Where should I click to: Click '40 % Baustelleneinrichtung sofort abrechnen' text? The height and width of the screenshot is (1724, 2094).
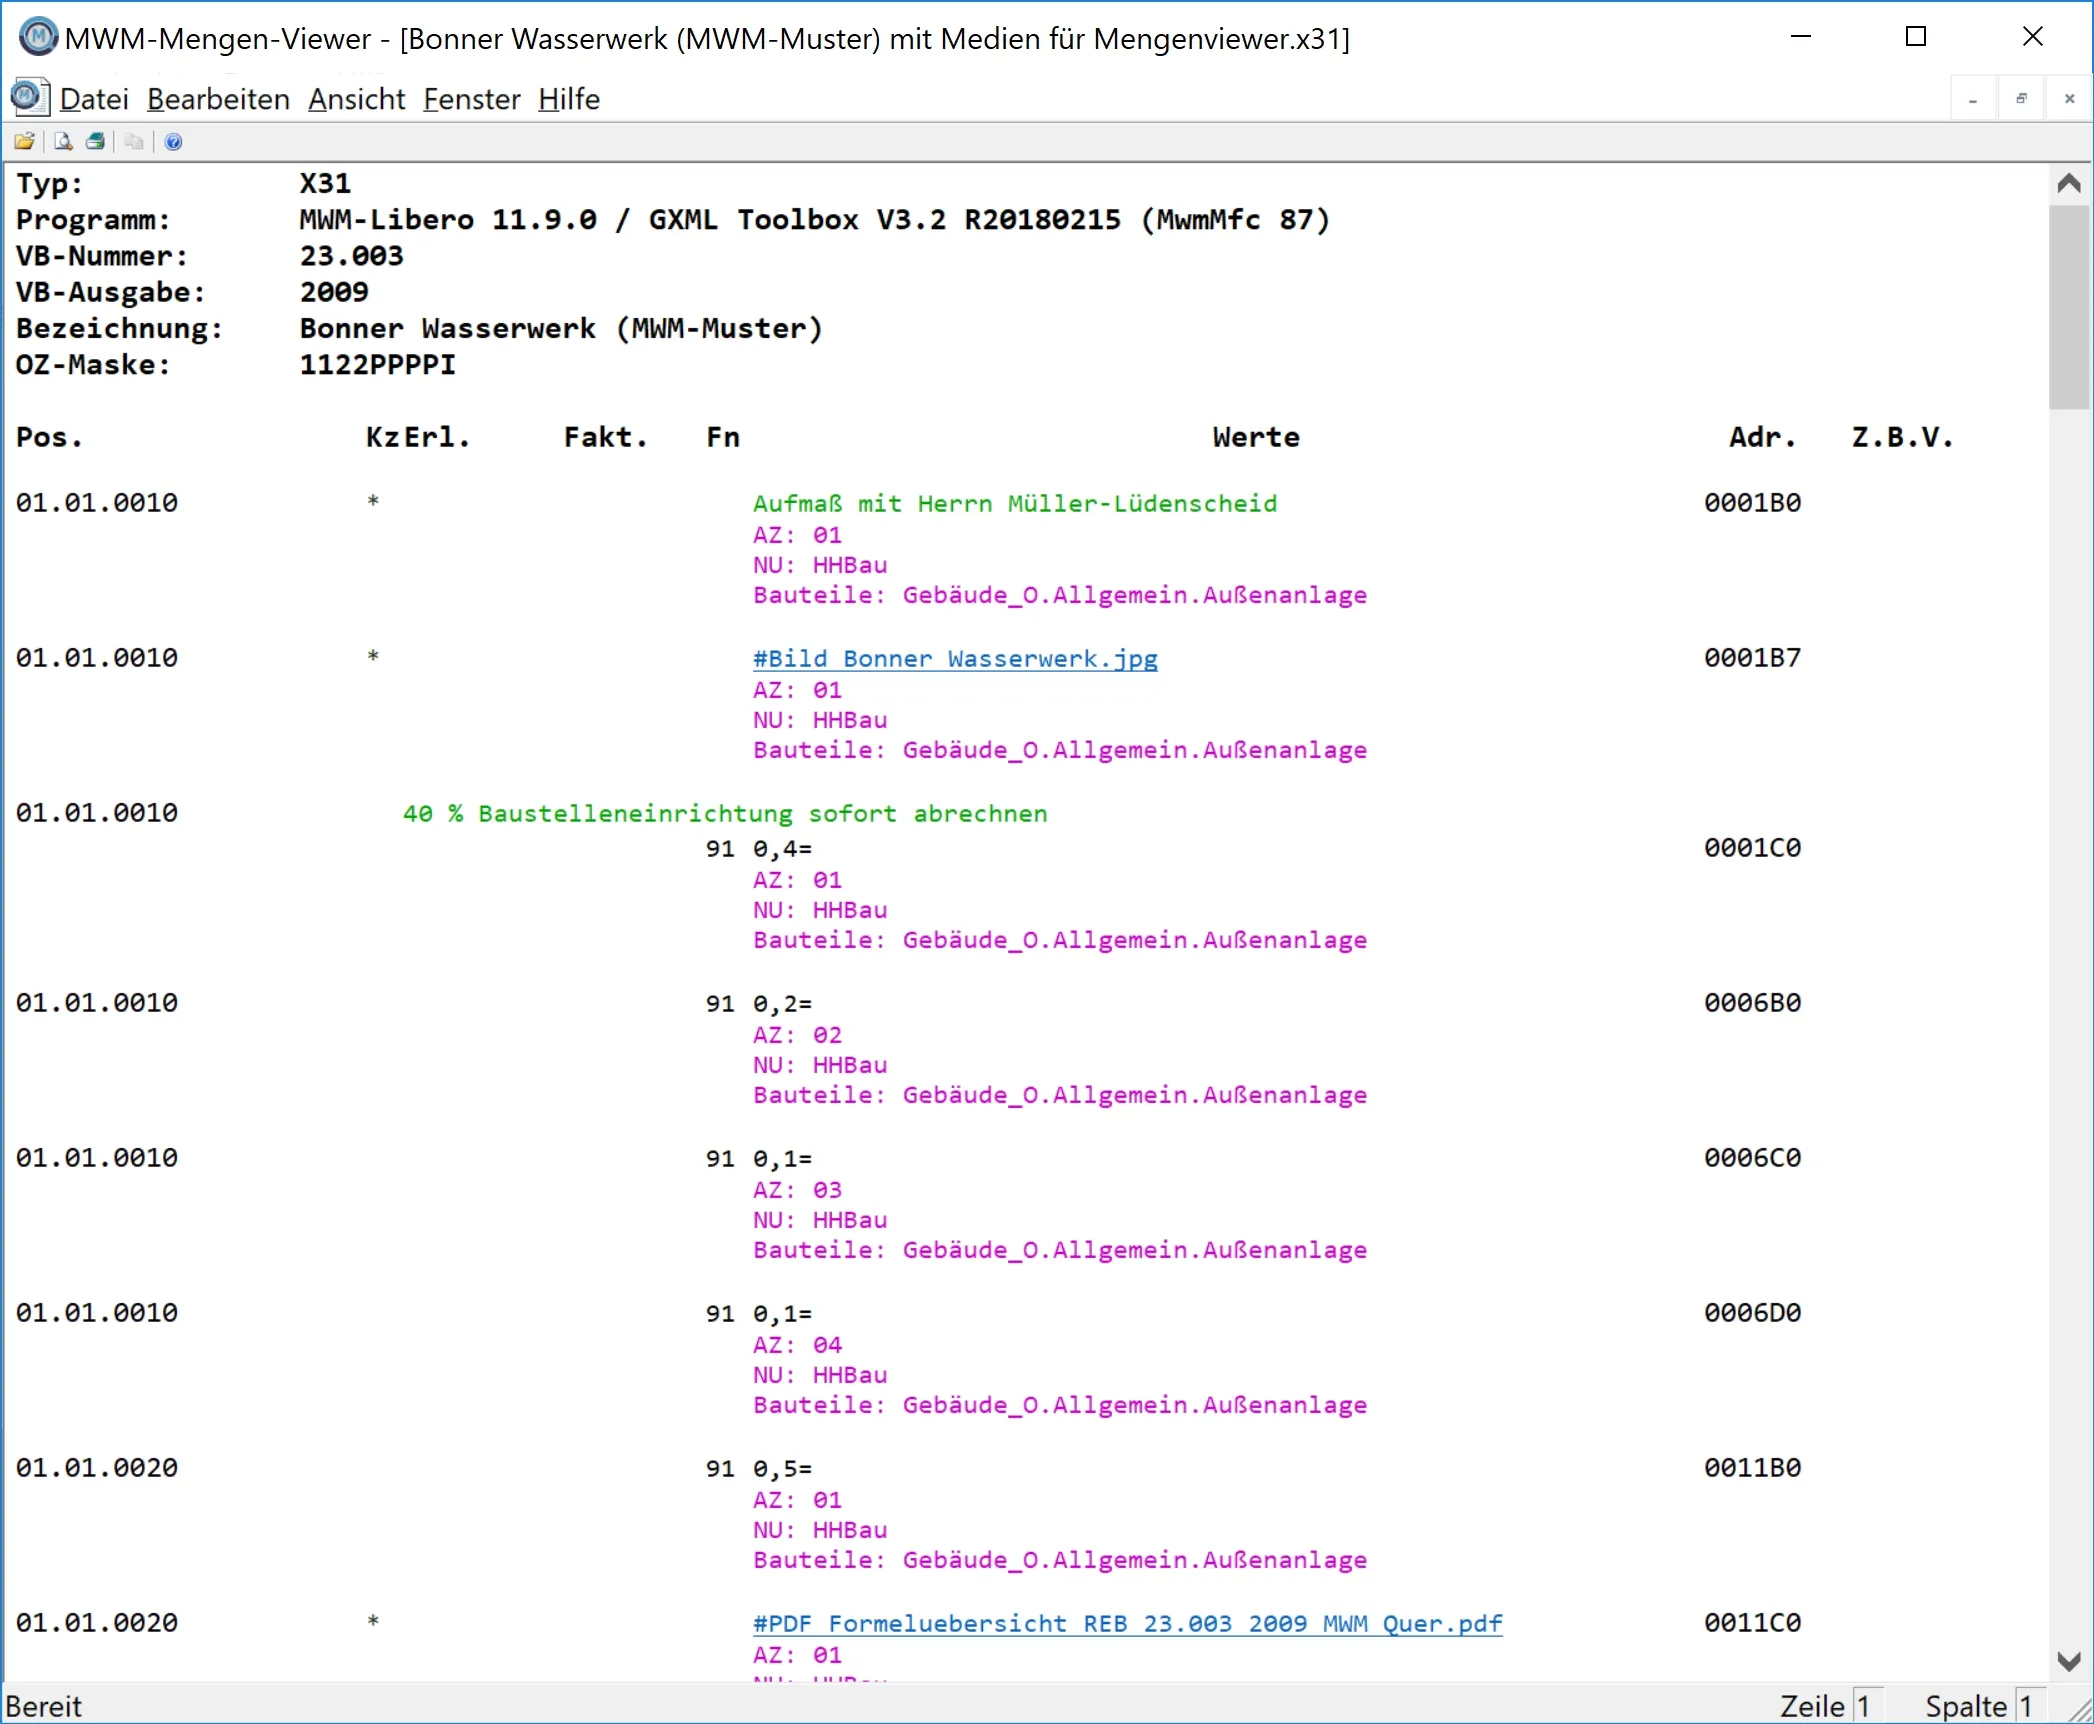tap(724, 813)
